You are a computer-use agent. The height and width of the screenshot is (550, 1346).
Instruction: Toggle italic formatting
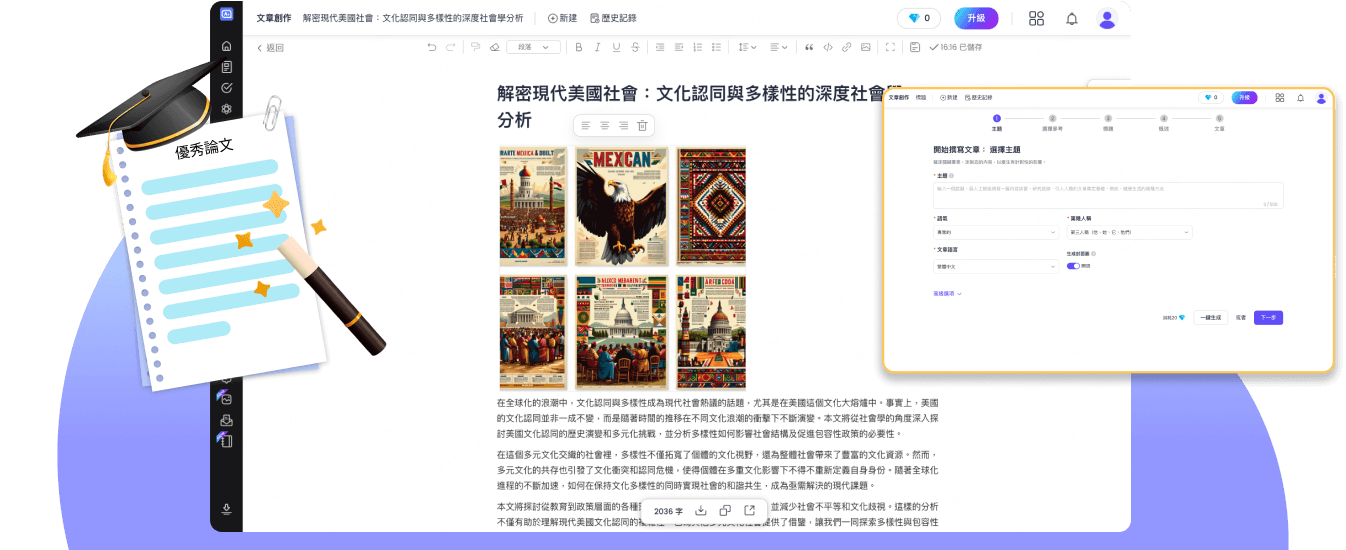pos(597,47)
